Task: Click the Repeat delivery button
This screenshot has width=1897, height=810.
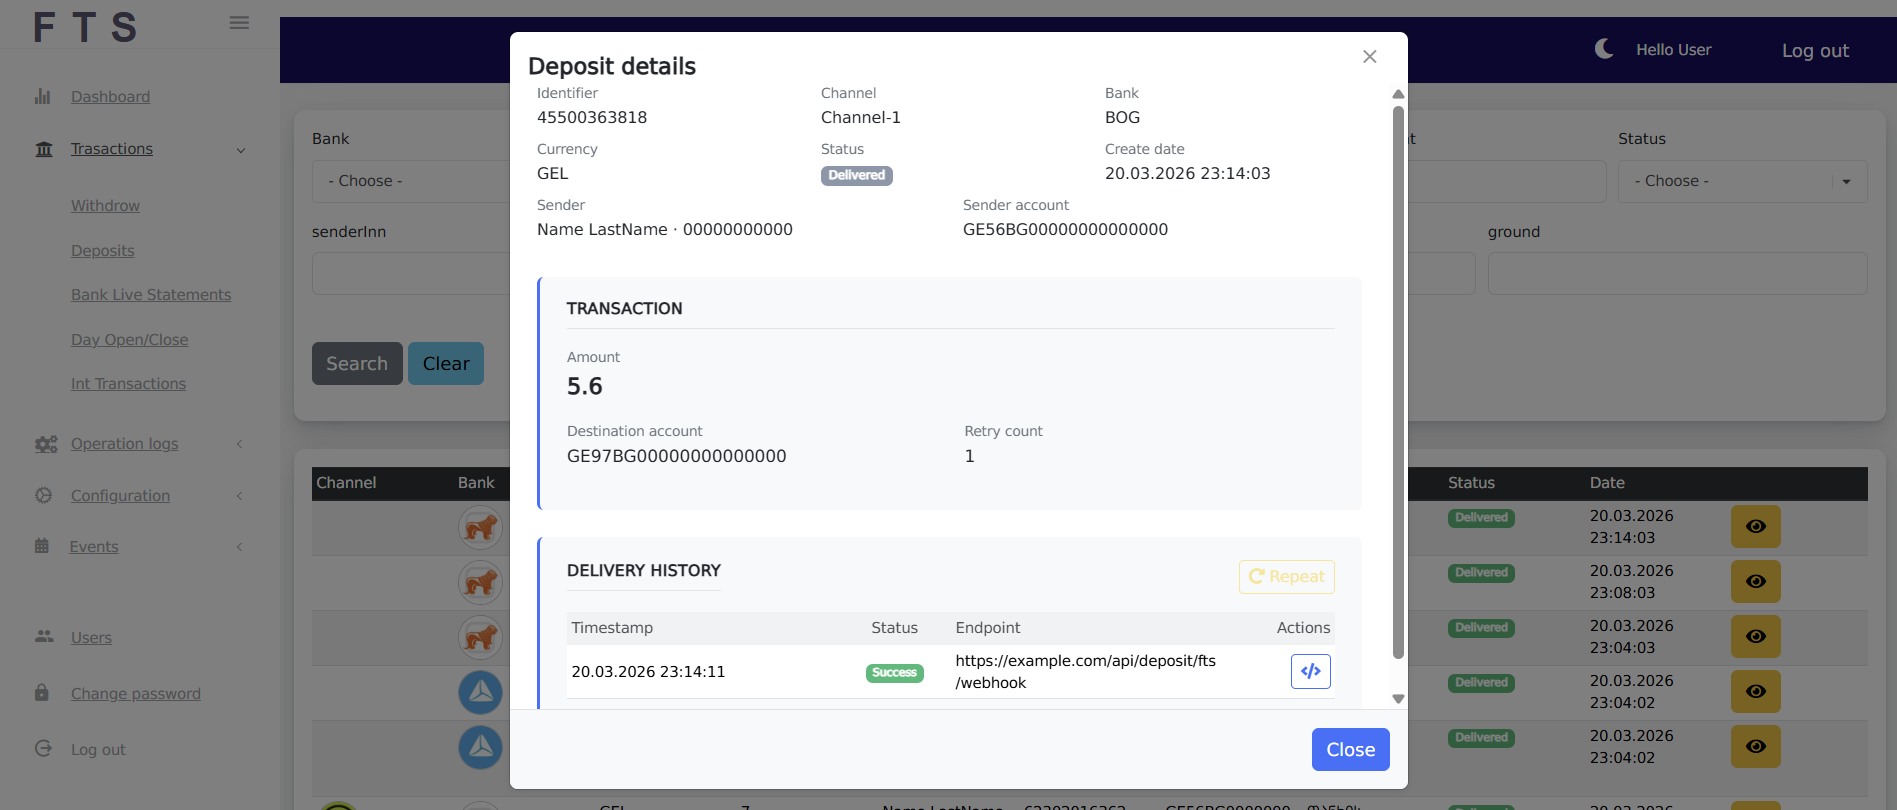Action: pos(1286,577)
